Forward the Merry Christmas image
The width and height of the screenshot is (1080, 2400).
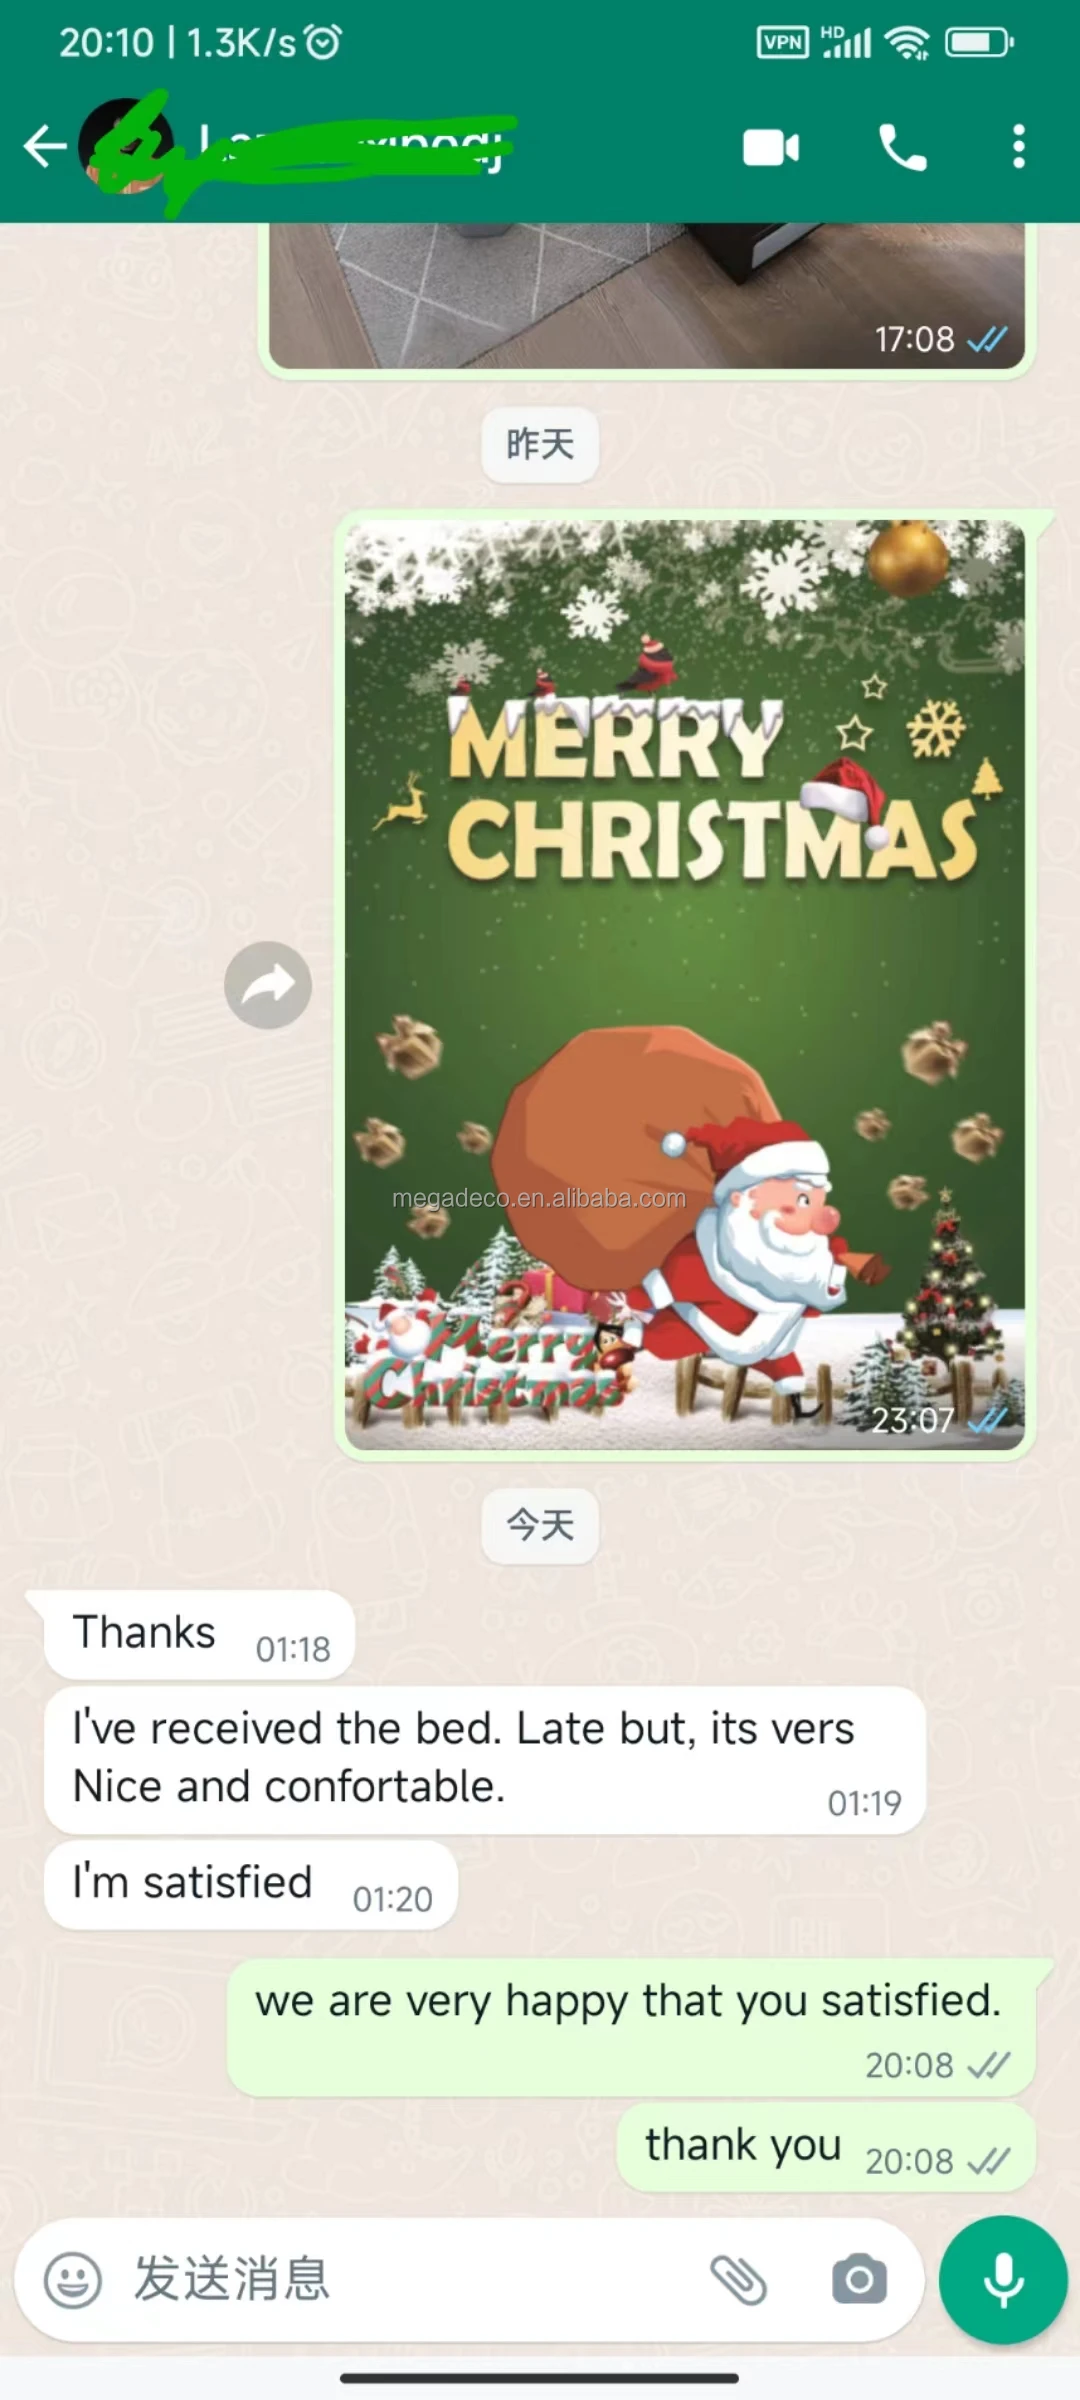(268, 985)
